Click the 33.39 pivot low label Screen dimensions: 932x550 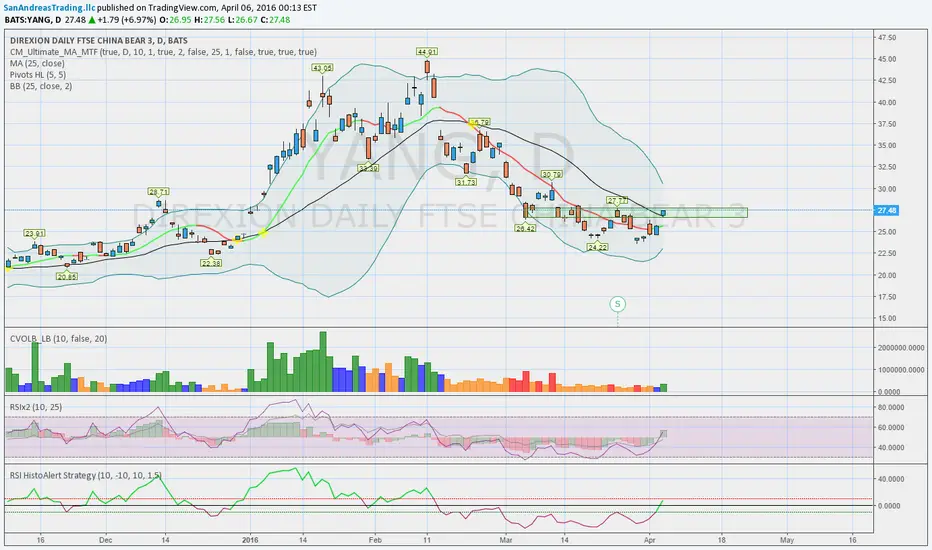[368, 168]
